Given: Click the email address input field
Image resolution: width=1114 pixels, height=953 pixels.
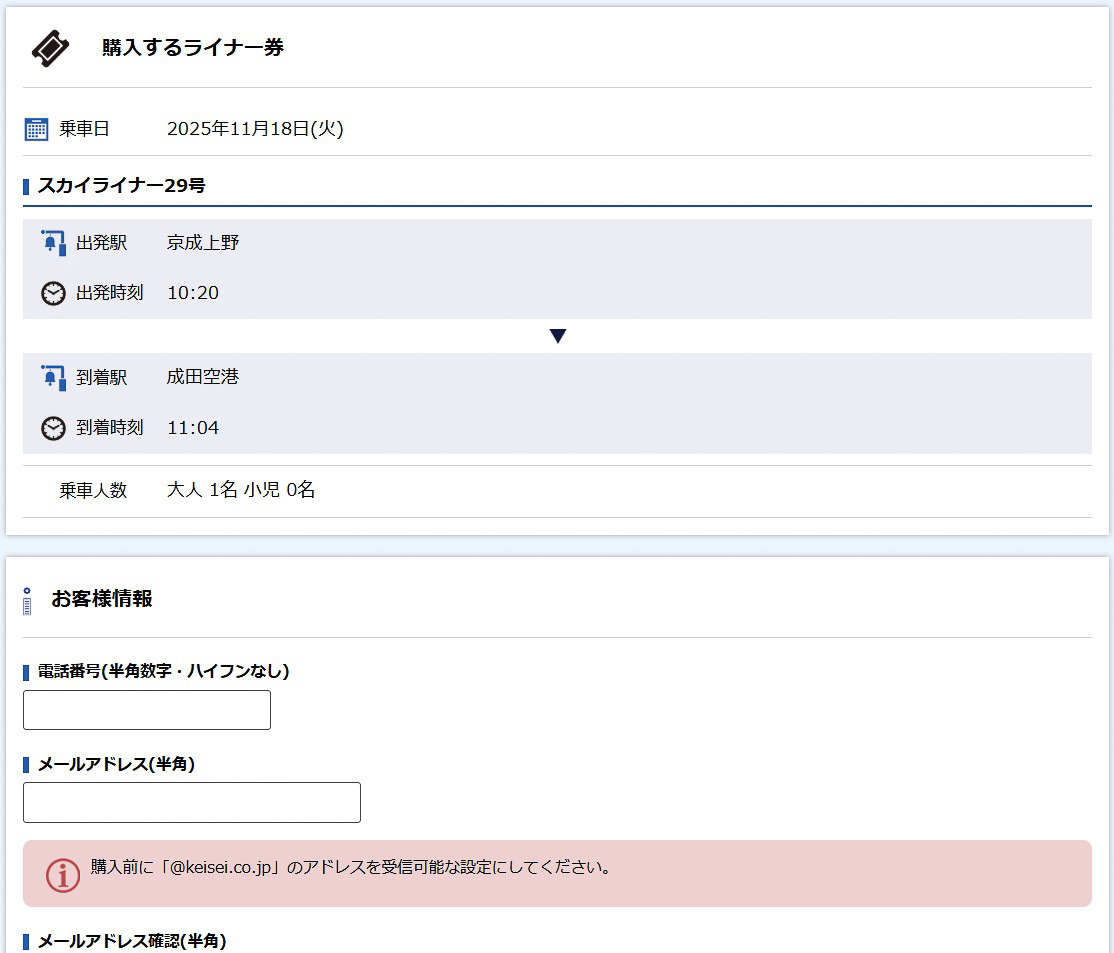Looking at the screenshot, I should [x=191, y=802].
